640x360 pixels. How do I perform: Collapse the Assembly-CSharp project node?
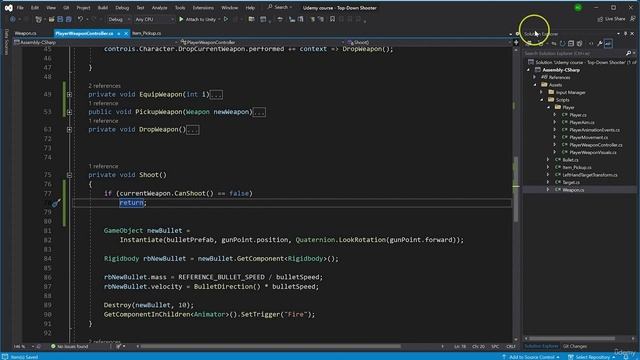[x=529, y=70]
